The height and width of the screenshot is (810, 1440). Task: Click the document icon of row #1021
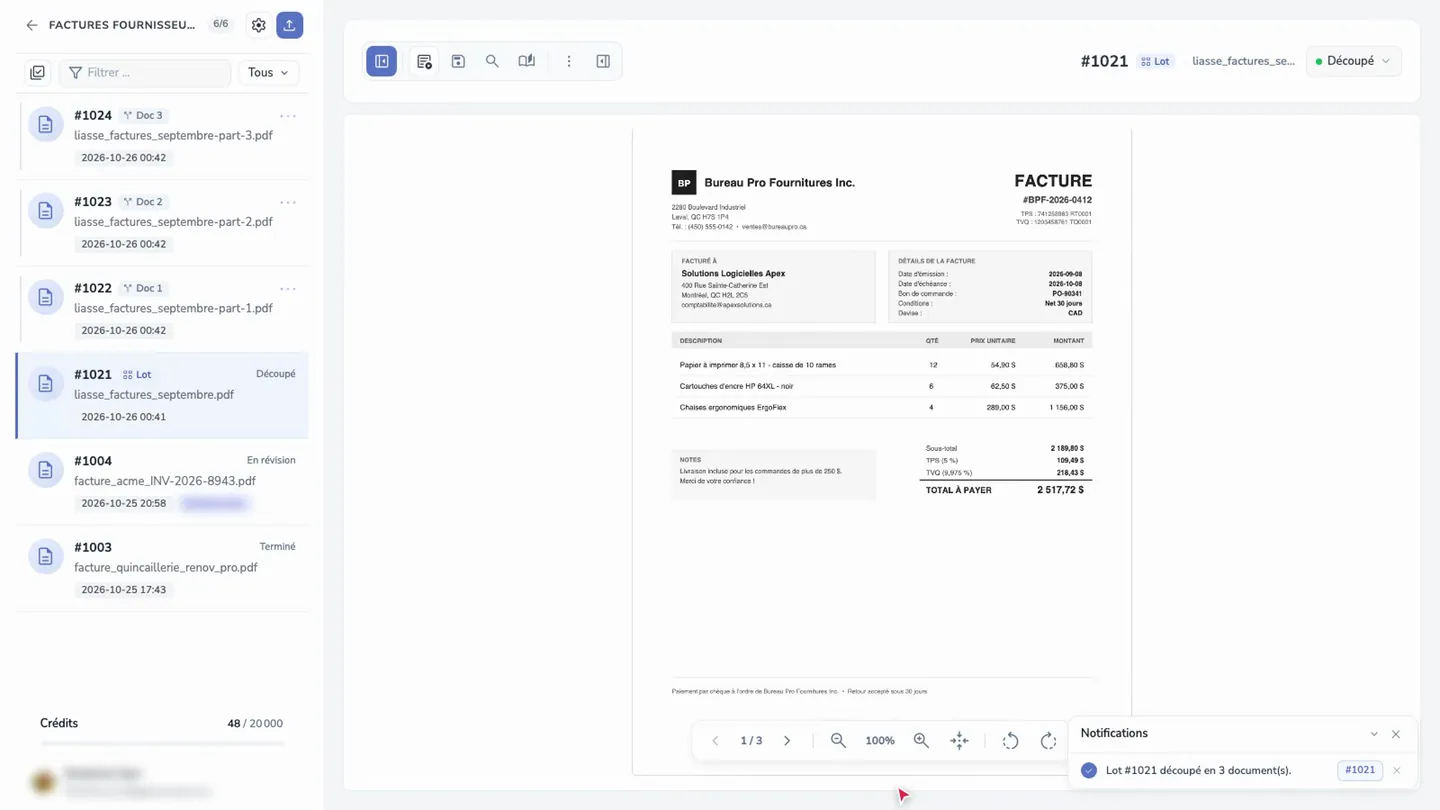pos(46,384)
